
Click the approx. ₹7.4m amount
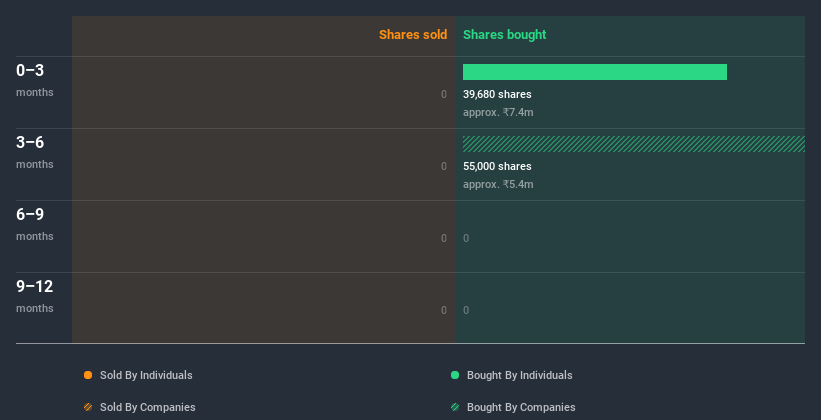498,112
